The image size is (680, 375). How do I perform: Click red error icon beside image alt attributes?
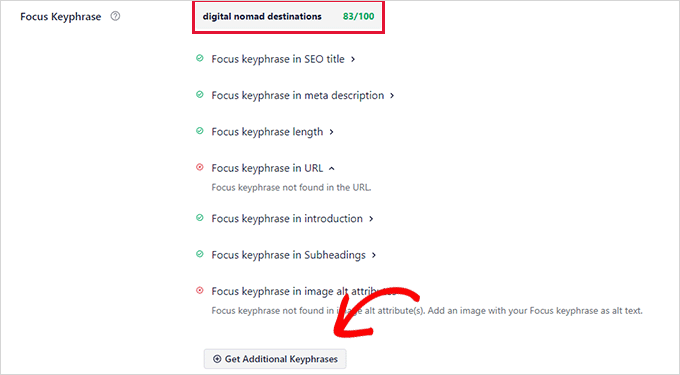pos(199,290)
